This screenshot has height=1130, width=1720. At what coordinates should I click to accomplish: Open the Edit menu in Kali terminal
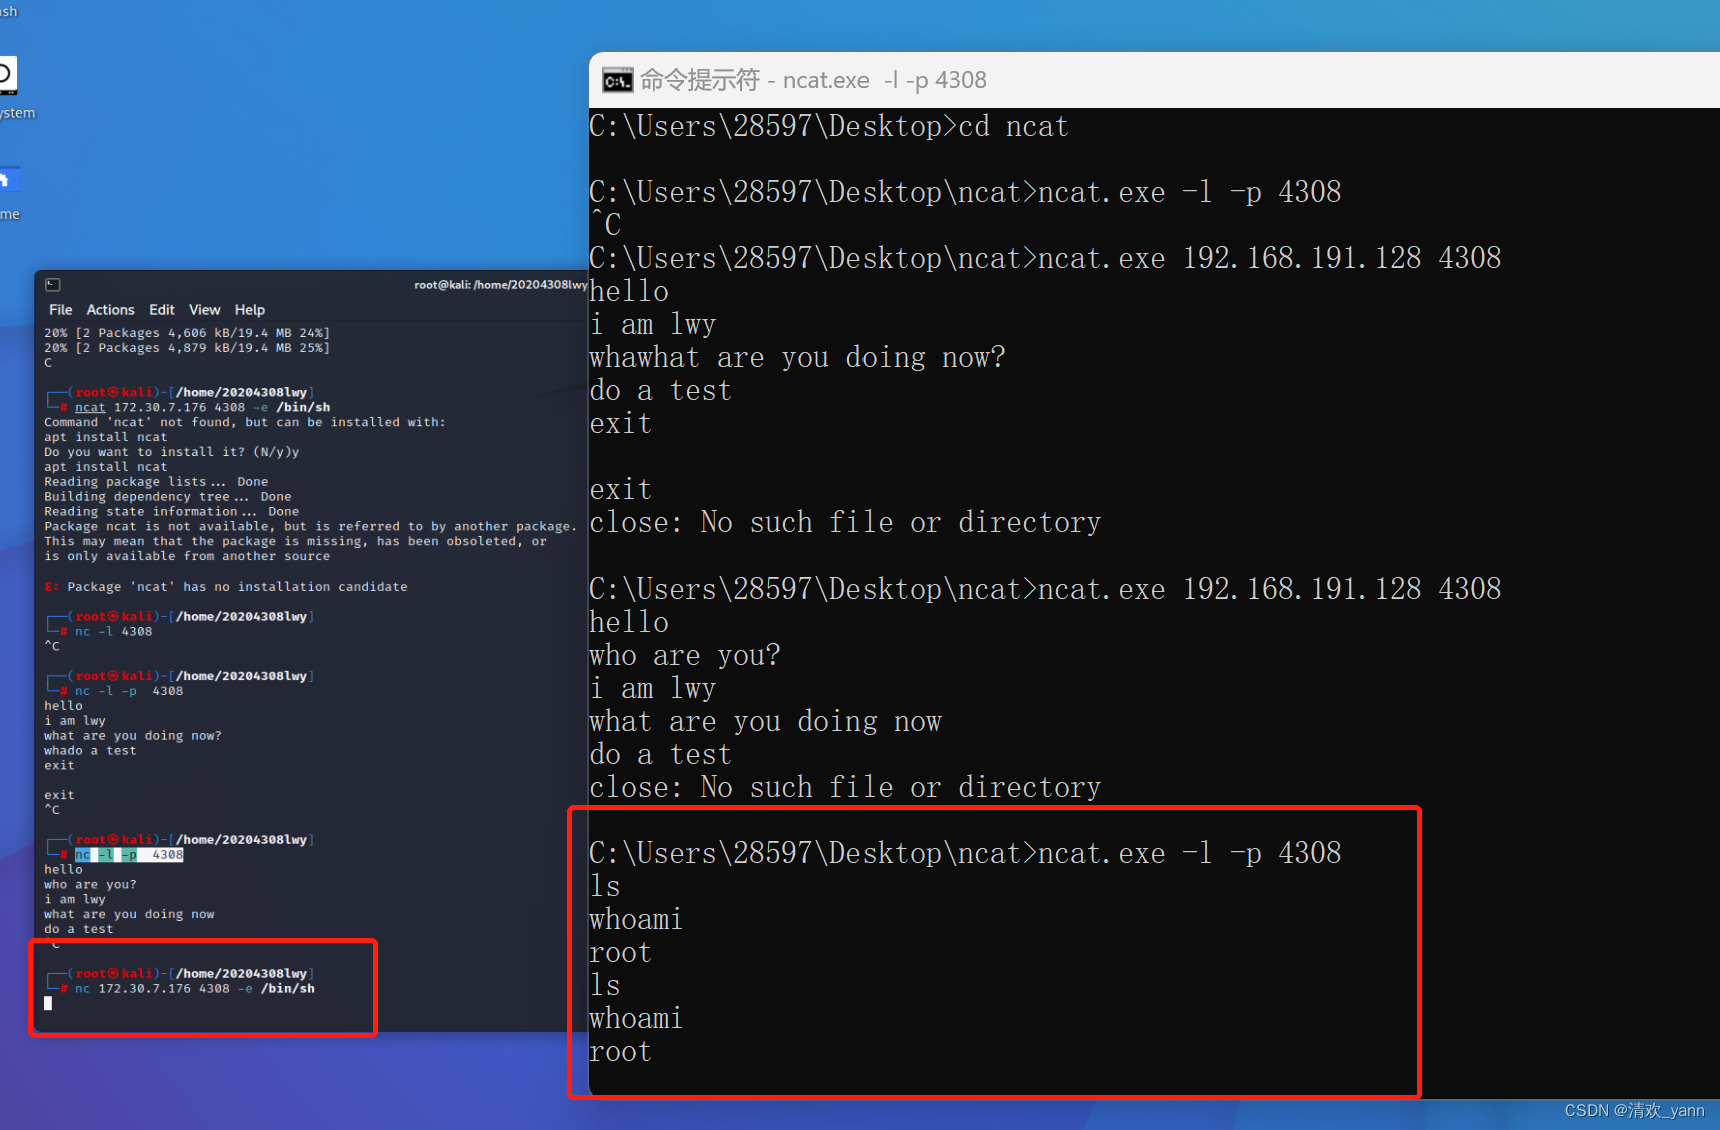[162, 310]
